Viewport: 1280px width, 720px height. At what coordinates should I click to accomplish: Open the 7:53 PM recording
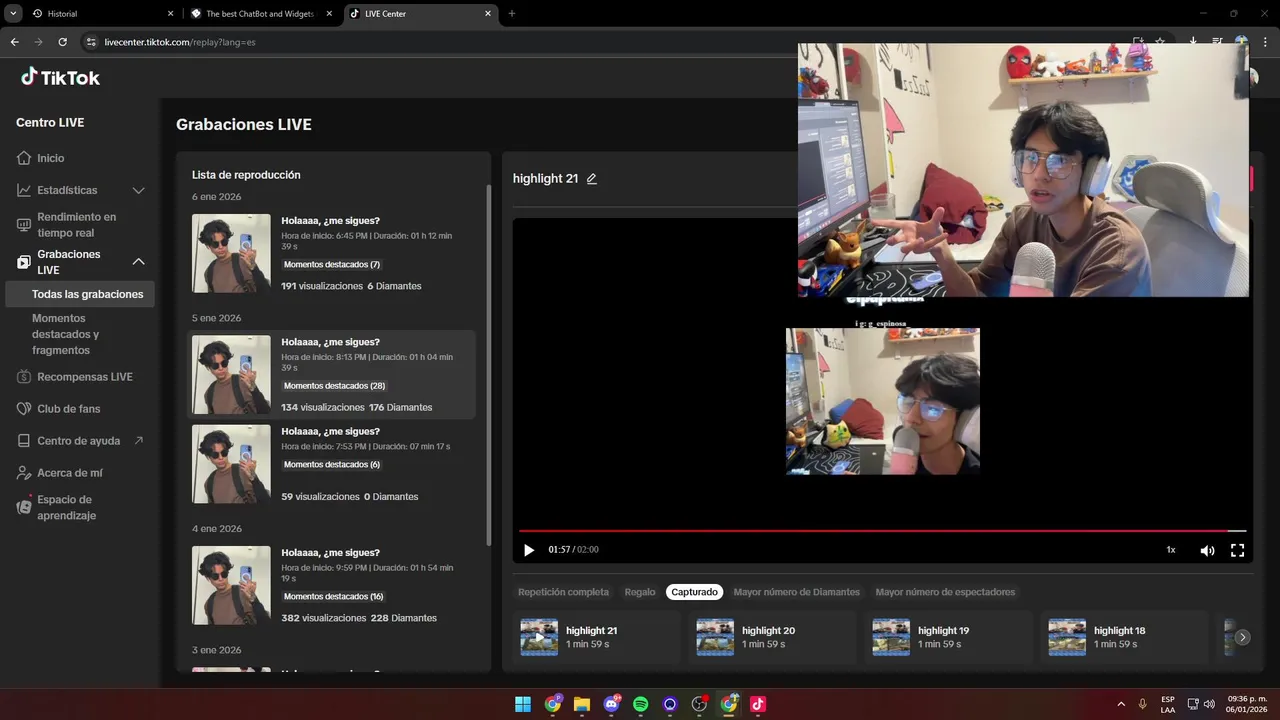pos(331,463)
